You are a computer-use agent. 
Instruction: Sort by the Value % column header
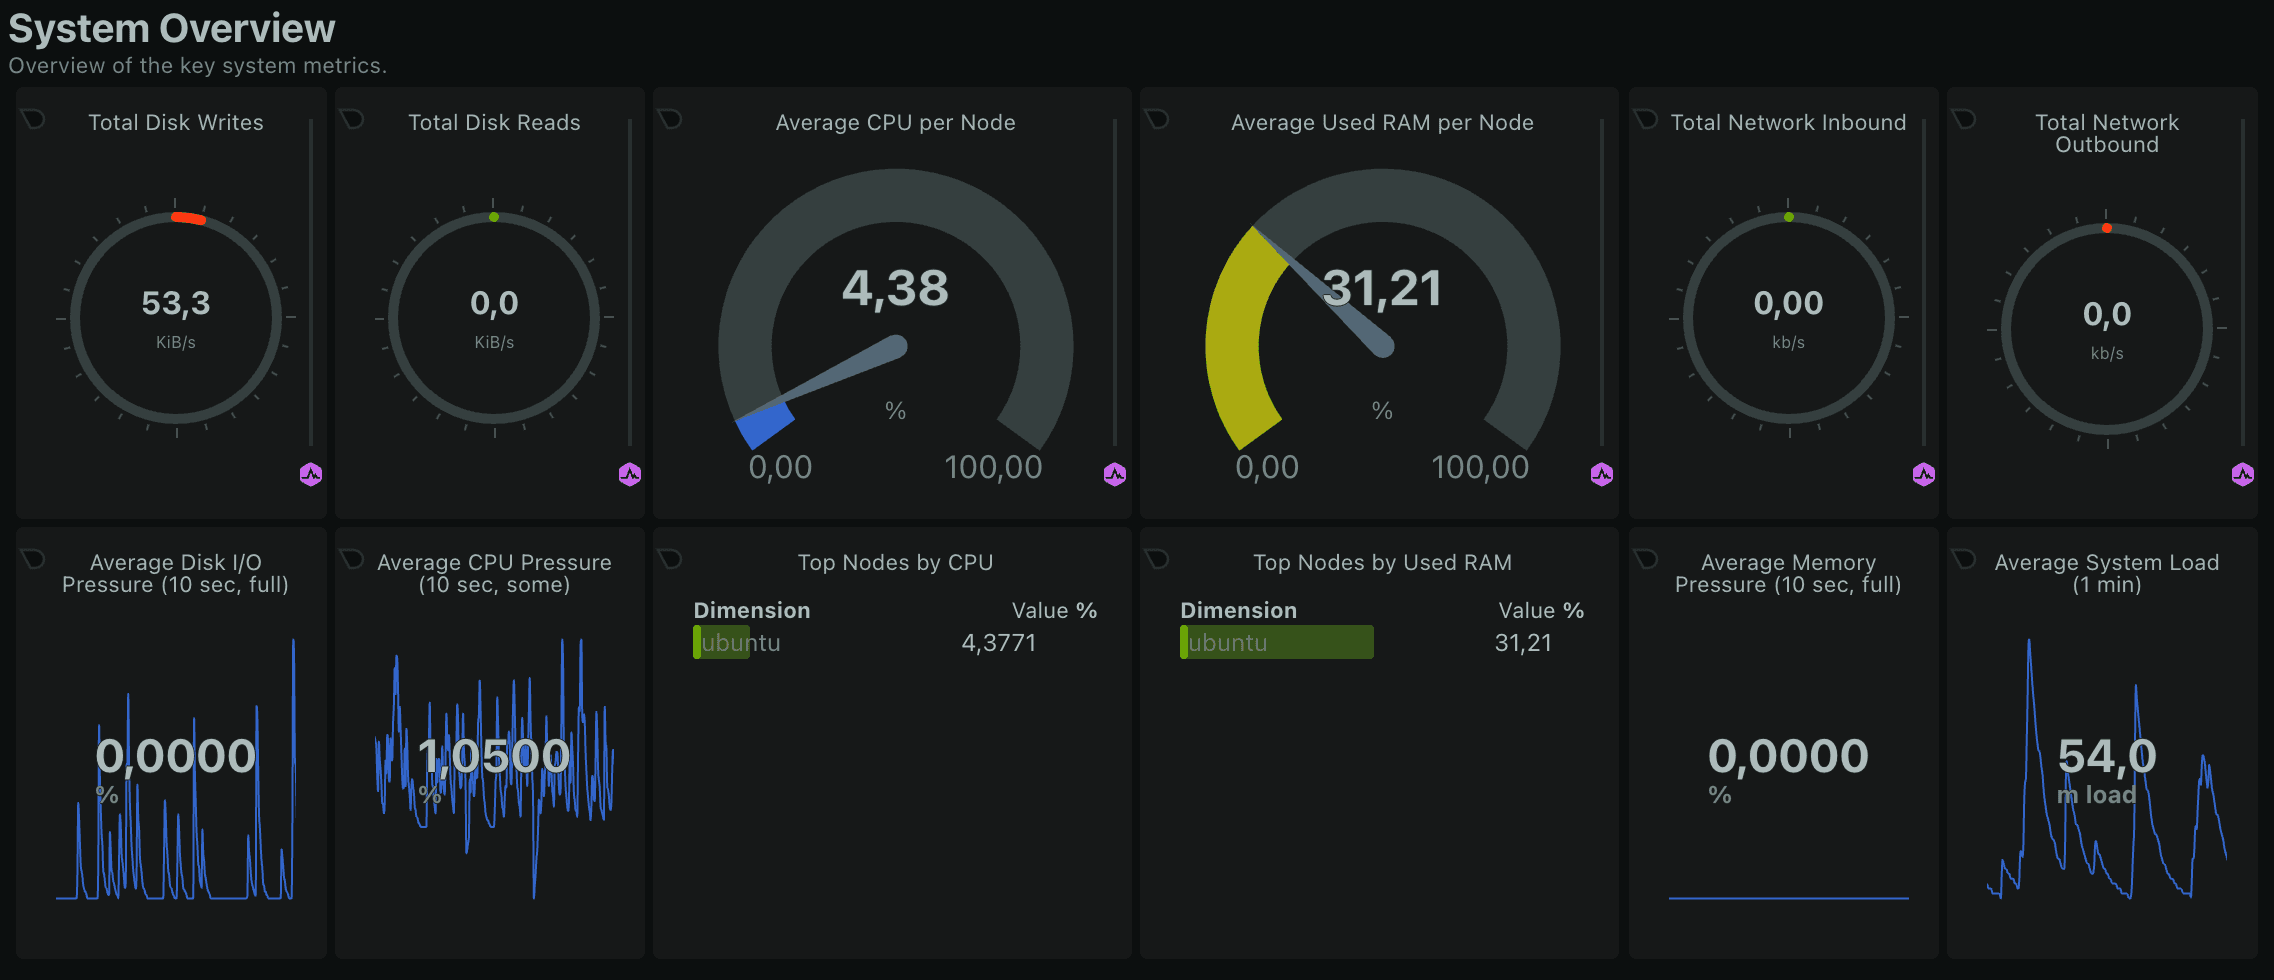point(1054,610)
